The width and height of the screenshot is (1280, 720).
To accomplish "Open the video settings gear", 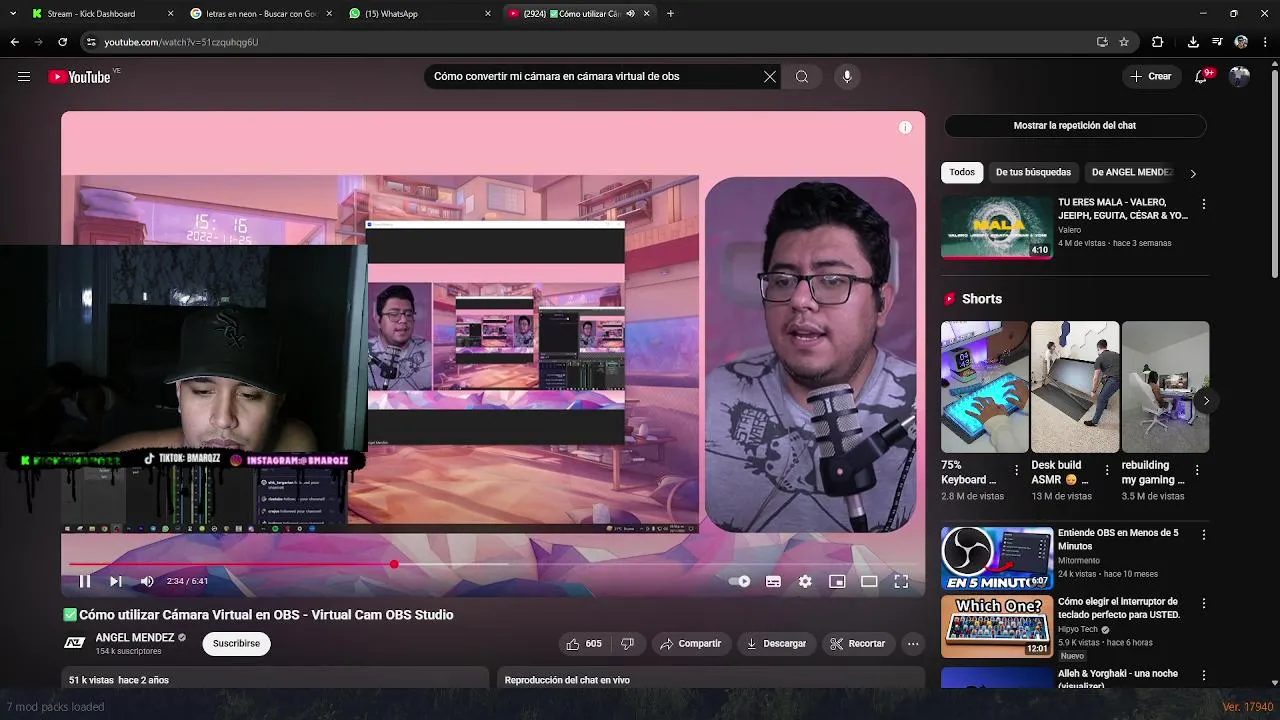I will [805, 581].
